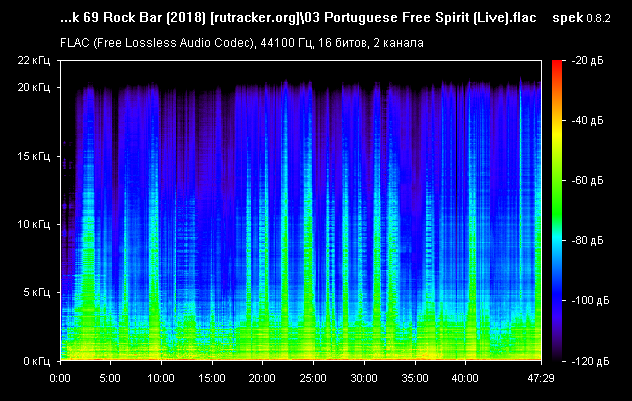Click the -120 дБ scale label
The height and width of the screenshot is (401, 632).
coord(586,360)
